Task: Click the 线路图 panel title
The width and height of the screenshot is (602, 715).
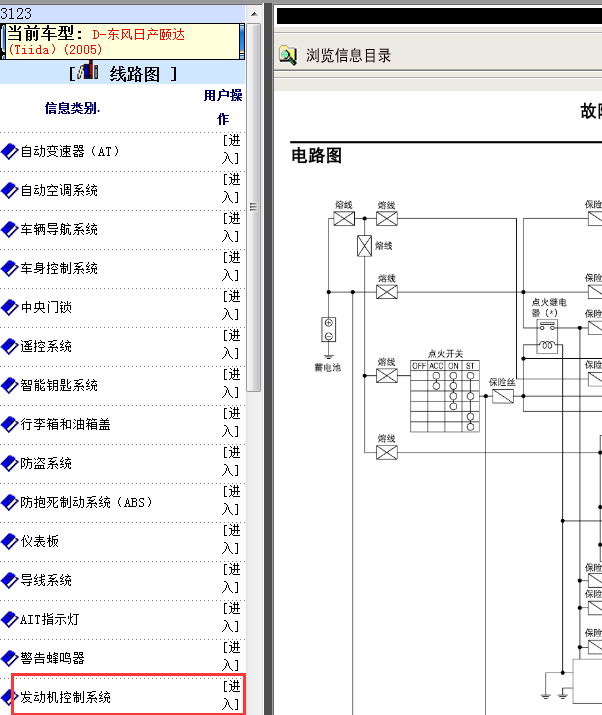Action: tap(135, 73)
